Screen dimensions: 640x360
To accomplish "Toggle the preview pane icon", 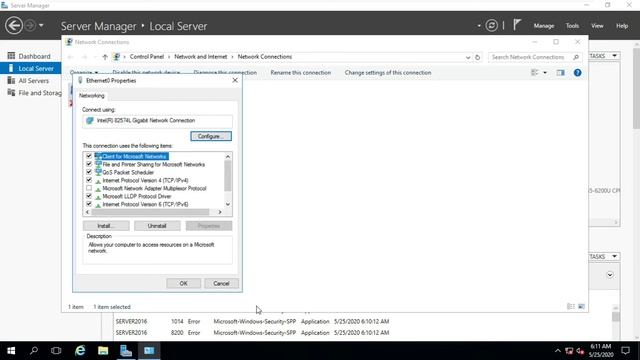I will (x=560, y=73).
